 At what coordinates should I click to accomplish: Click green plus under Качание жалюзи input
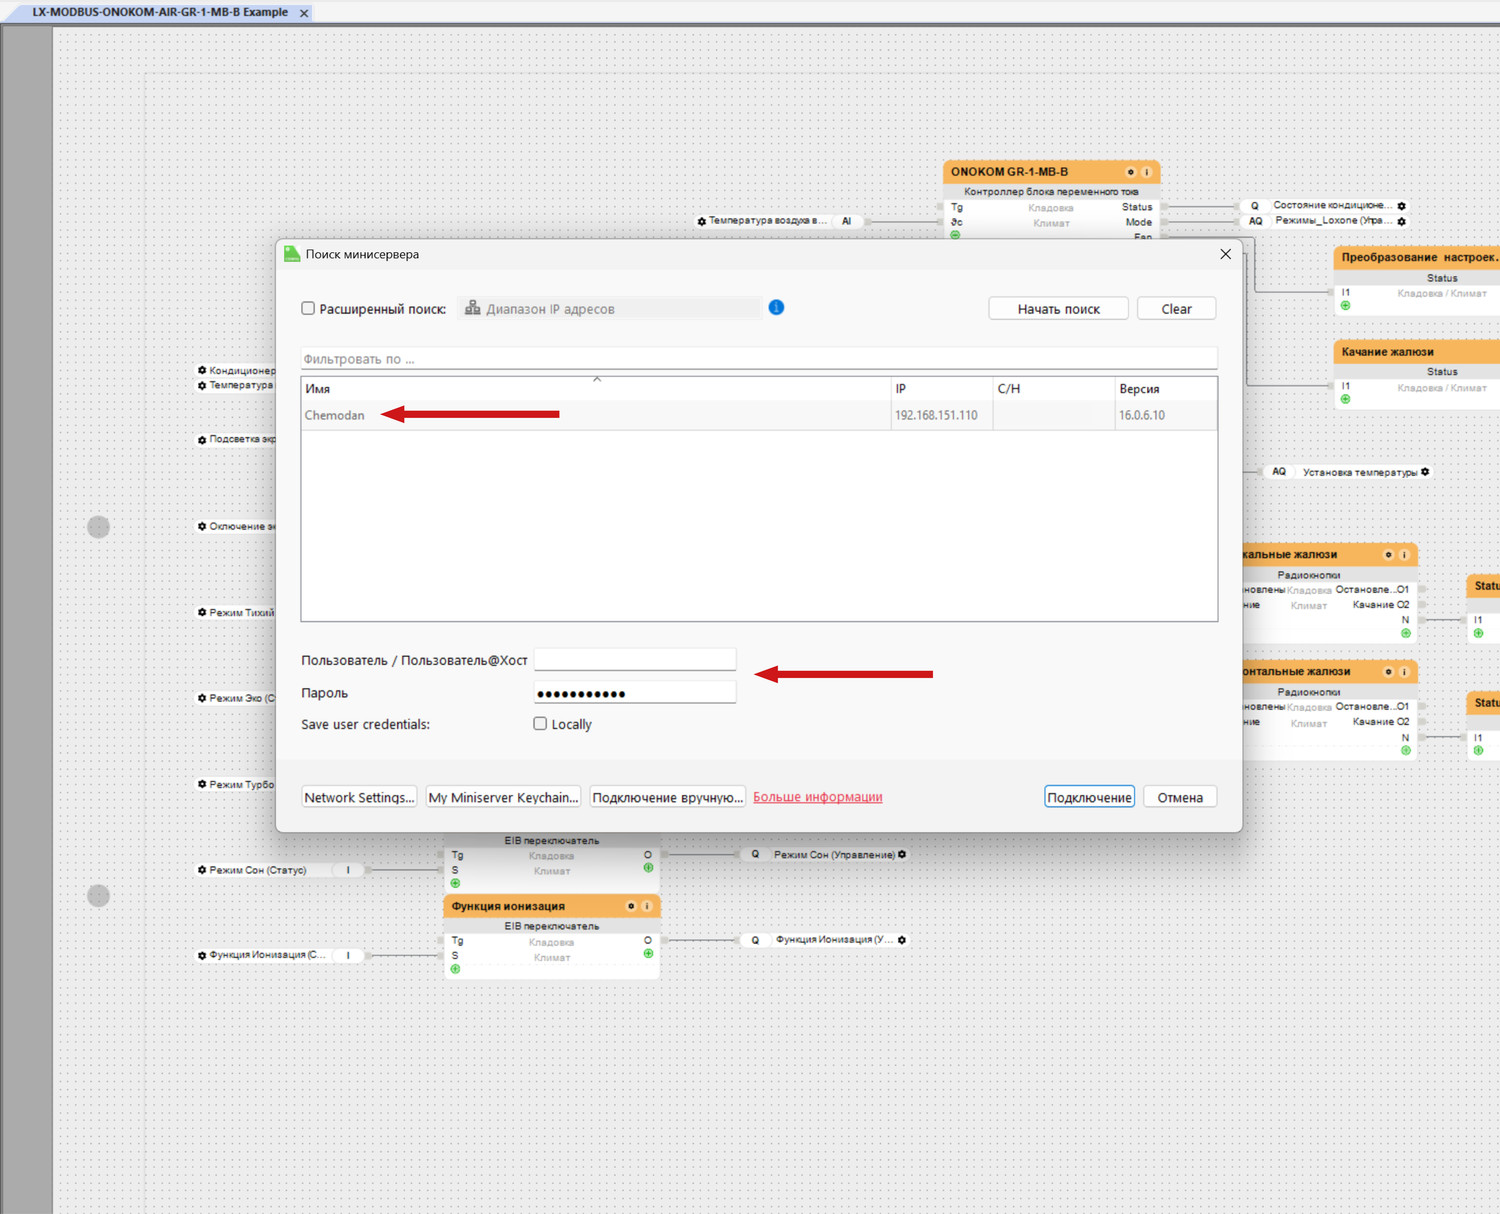1345,399
